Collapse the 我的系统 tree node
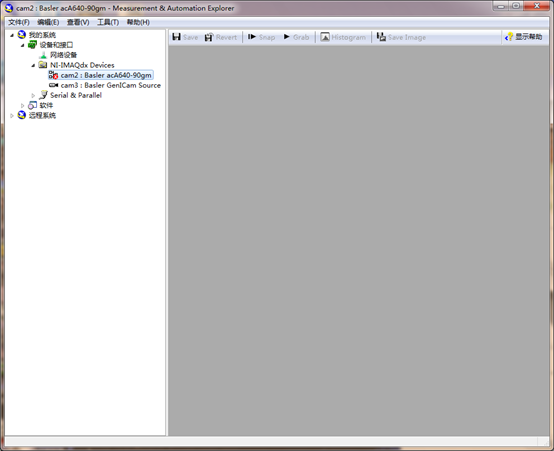Screen dimensions: 554x451 12,35
